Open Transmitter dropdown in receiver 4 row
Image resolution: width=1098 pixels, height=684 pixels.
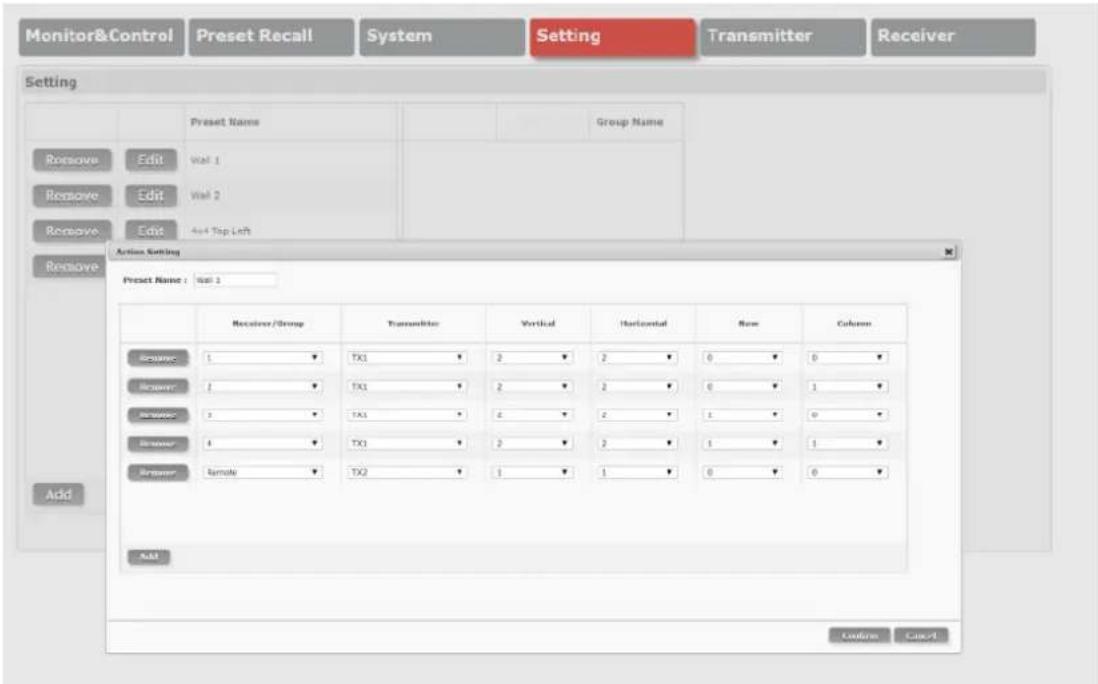point(408,443)
